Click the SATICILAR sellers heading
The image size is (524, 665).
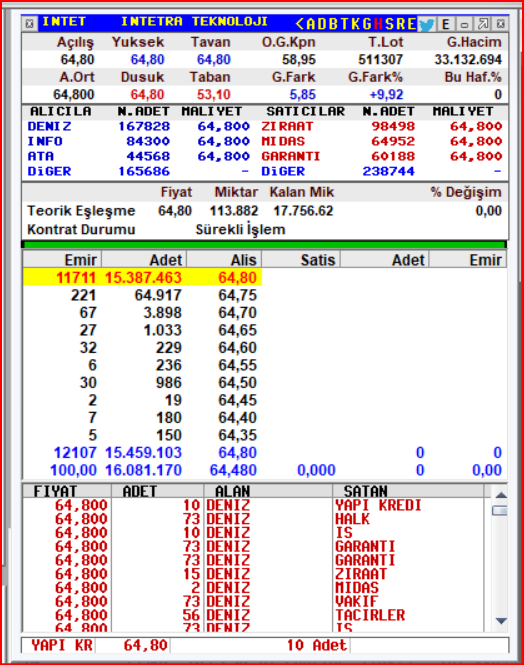305,112
